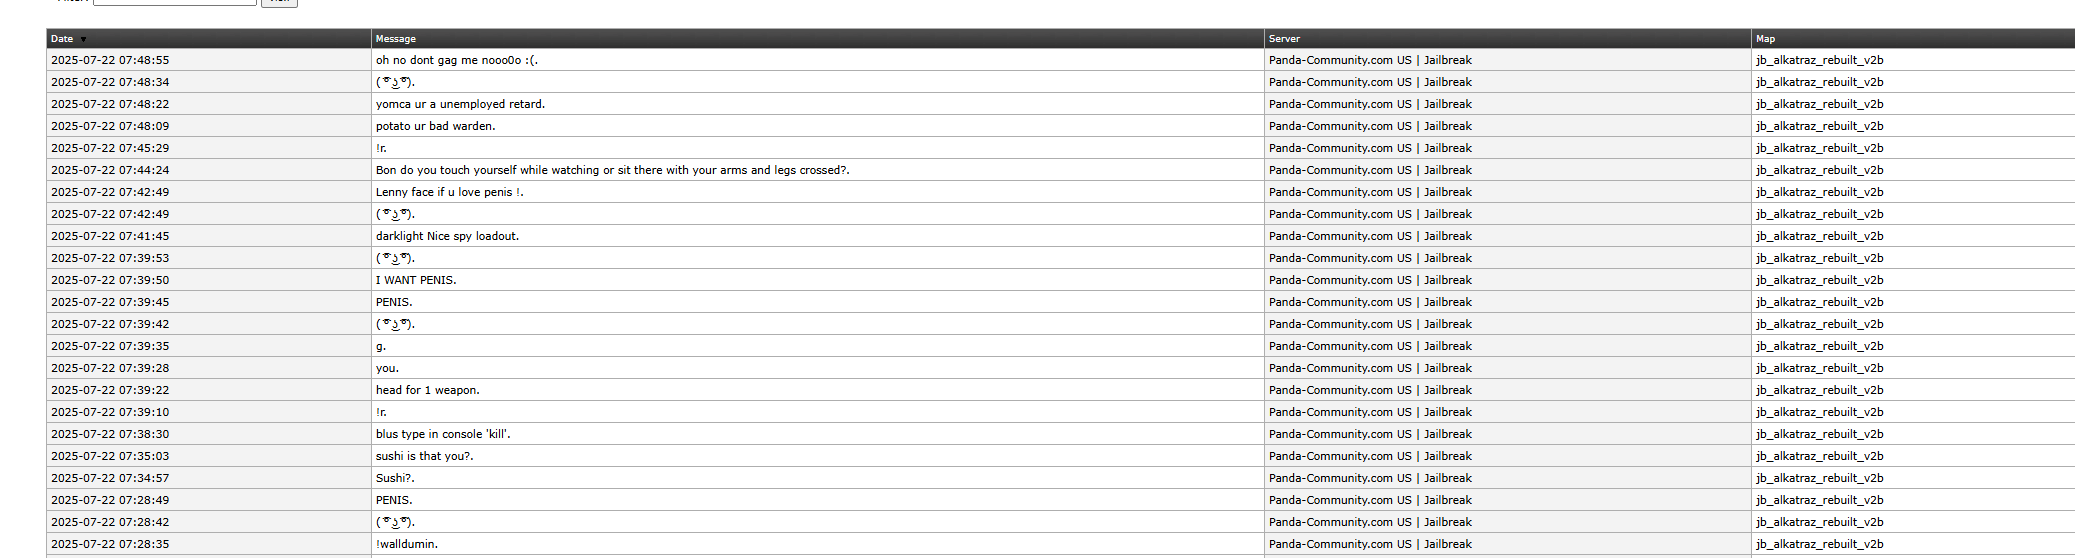Image resolution: width=2075 pixels, height=558 pixels.
Task: Select the 'oh no dont gag me' message
Action: pos(456,60)
